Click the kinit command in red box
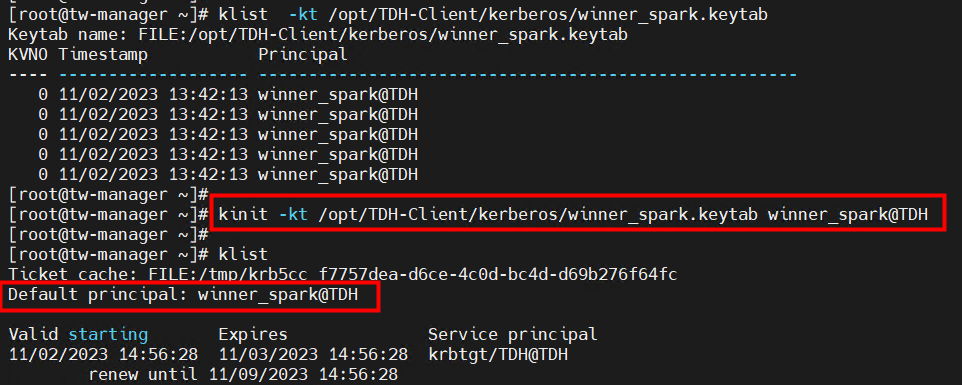962x385 pixels. 573,215
